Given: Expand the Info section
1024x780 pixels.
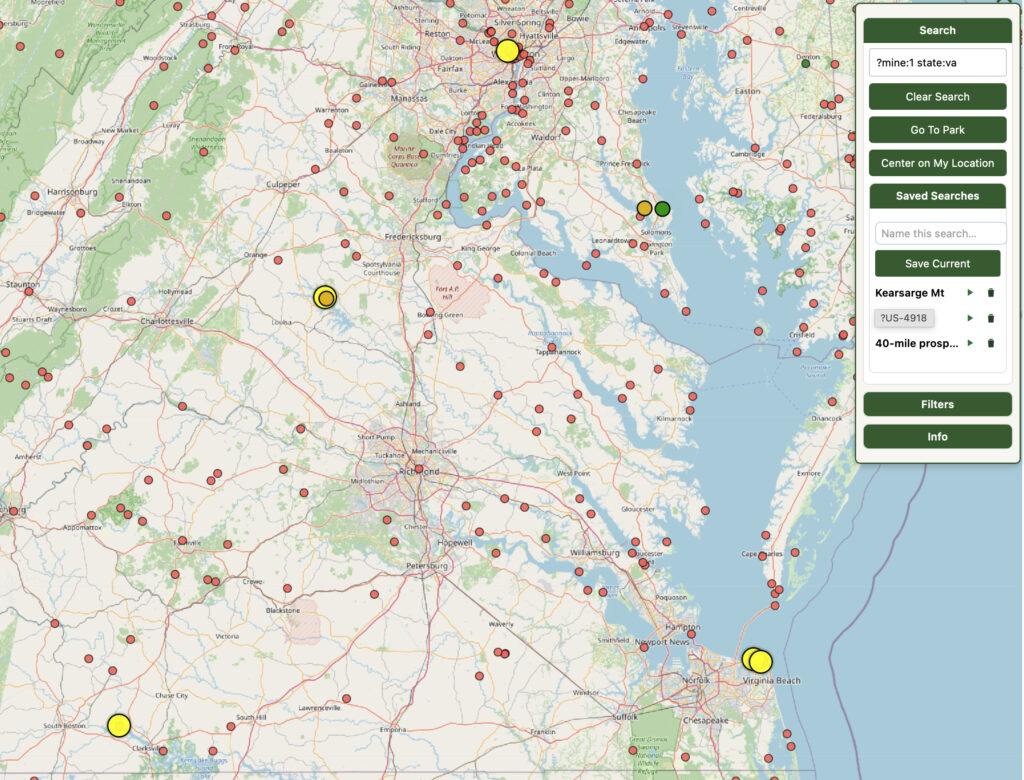Looking at the screenshot, I should click(937, 437).
